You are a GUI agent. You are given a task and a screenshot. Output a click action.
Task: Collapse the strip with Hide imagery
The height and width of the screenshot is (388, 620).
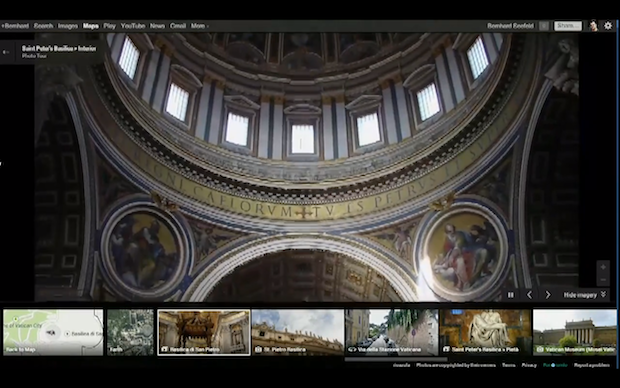pyautogui.click(x=585, y=295)
